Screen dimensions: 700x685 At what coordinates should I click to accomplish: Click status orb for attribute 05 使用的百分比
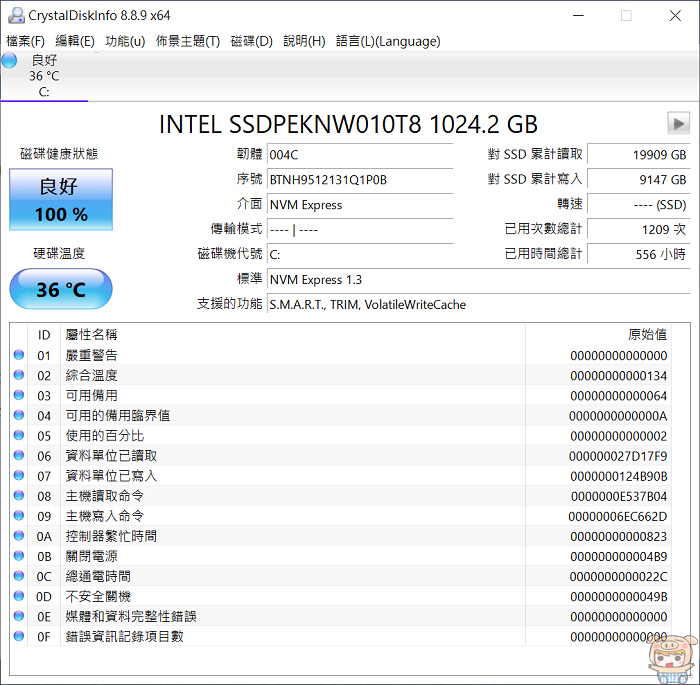[x=19, y=436]
